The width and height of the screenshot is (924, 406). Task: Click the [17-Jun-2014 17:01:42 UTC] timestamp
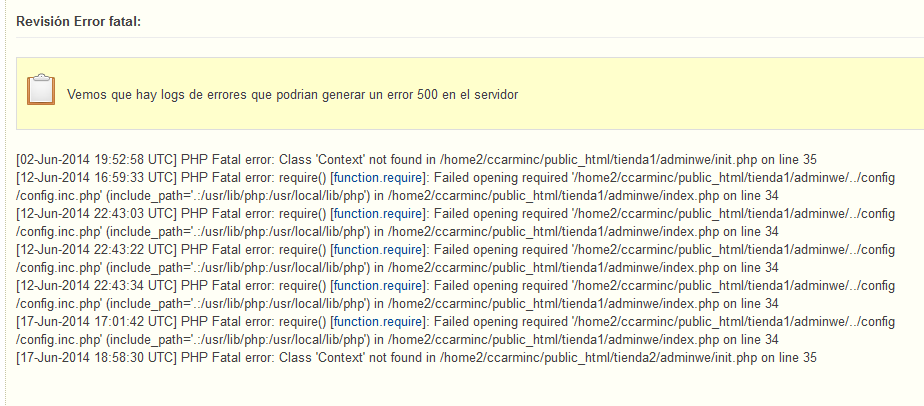pyautogui.click(x=97, y=322)
